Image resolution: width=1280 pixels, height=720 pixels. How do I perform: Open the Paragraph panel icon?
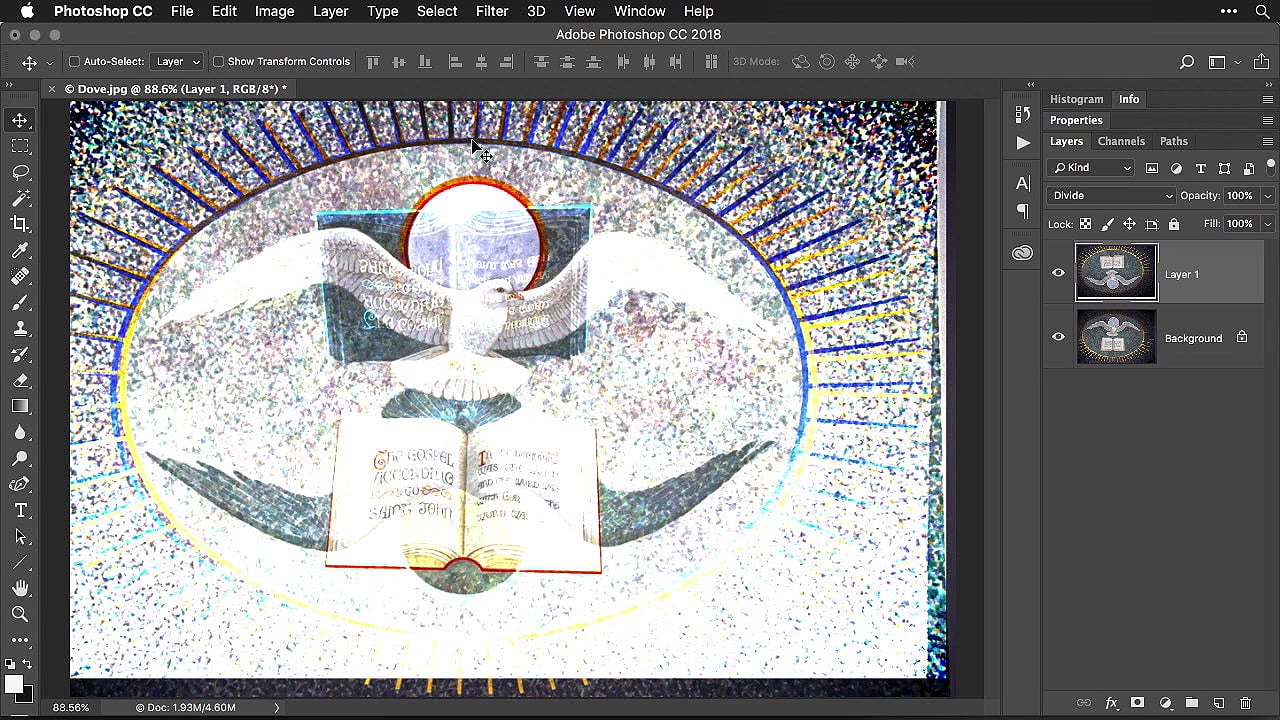1022,211
